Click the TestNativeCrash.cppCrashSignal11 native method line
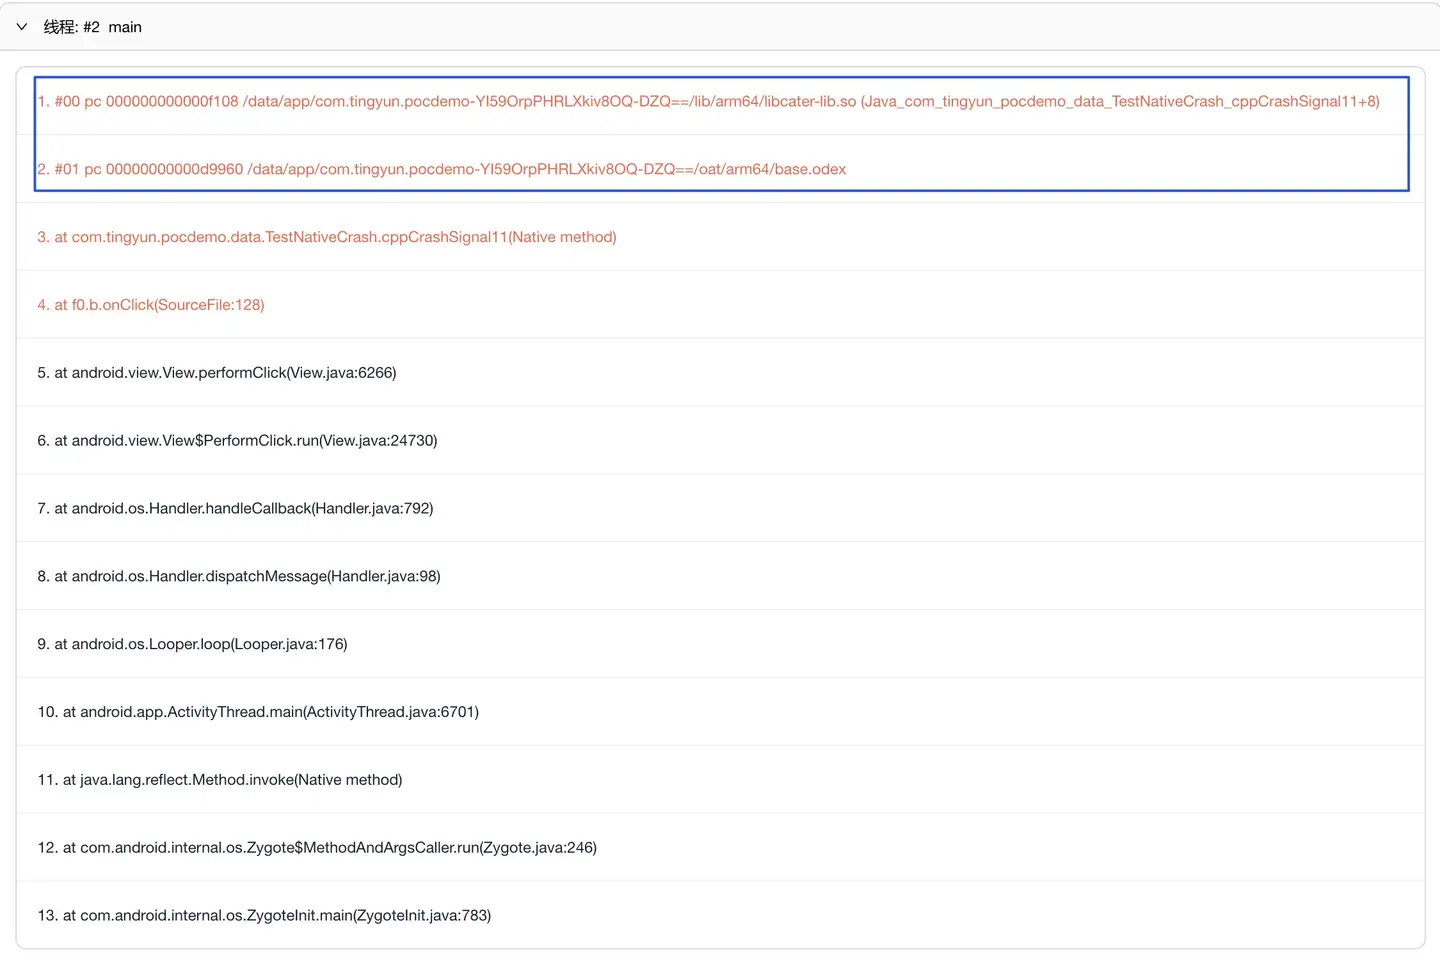The image size is (1440, 954). tap(327, 237)
